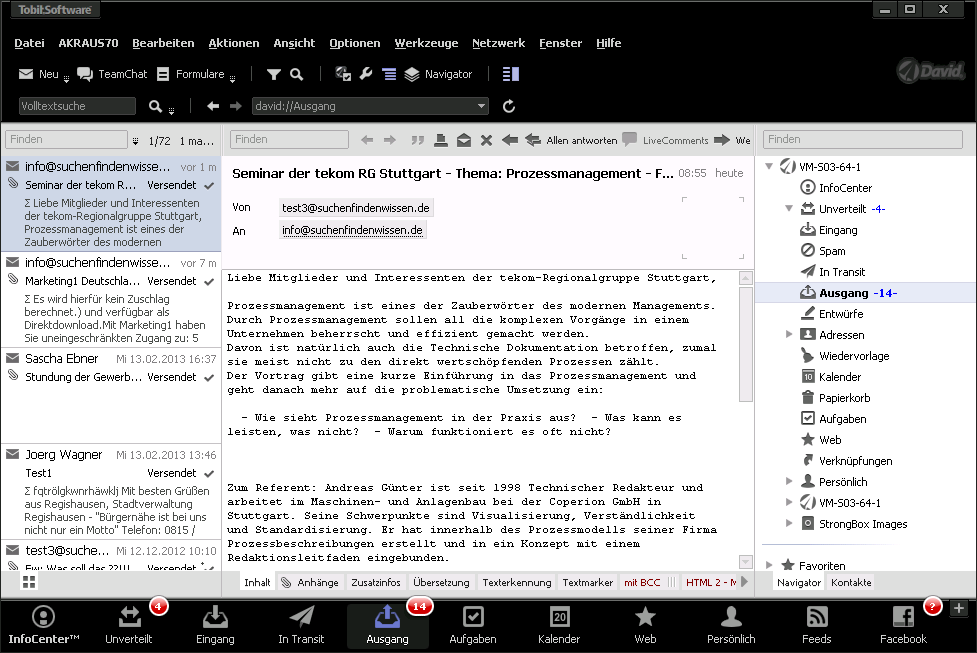Open Kalender in the bottom dock

pos(559,624)
